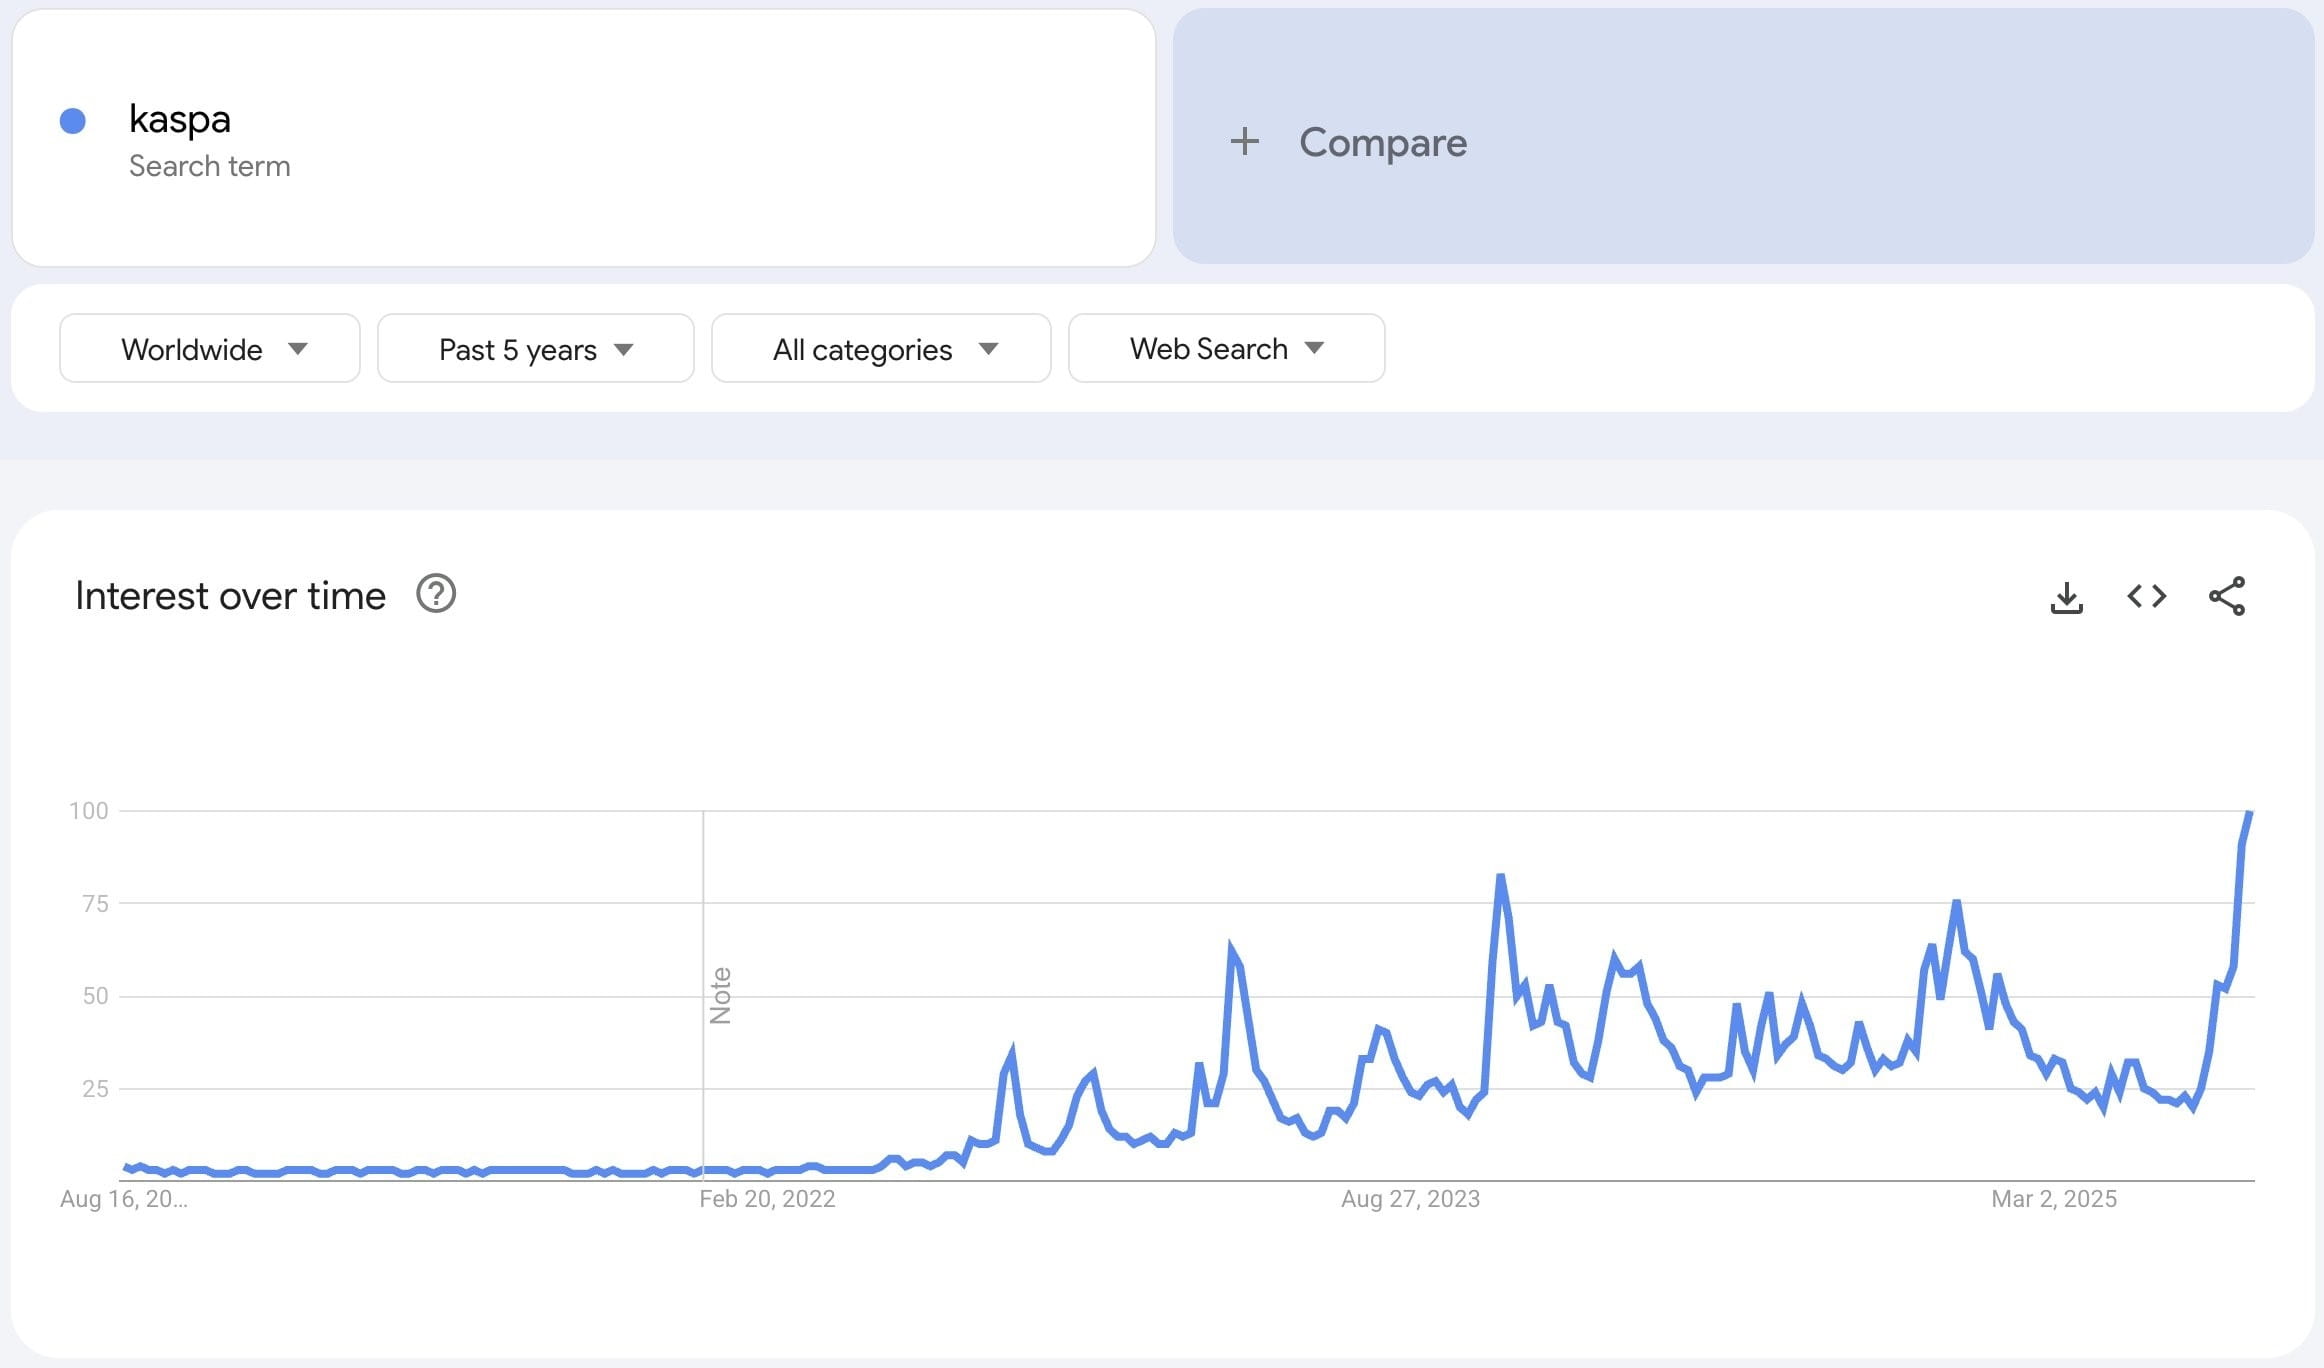Open the help question mark icon
2324x1368 pixels.
(x=436, y=594)
